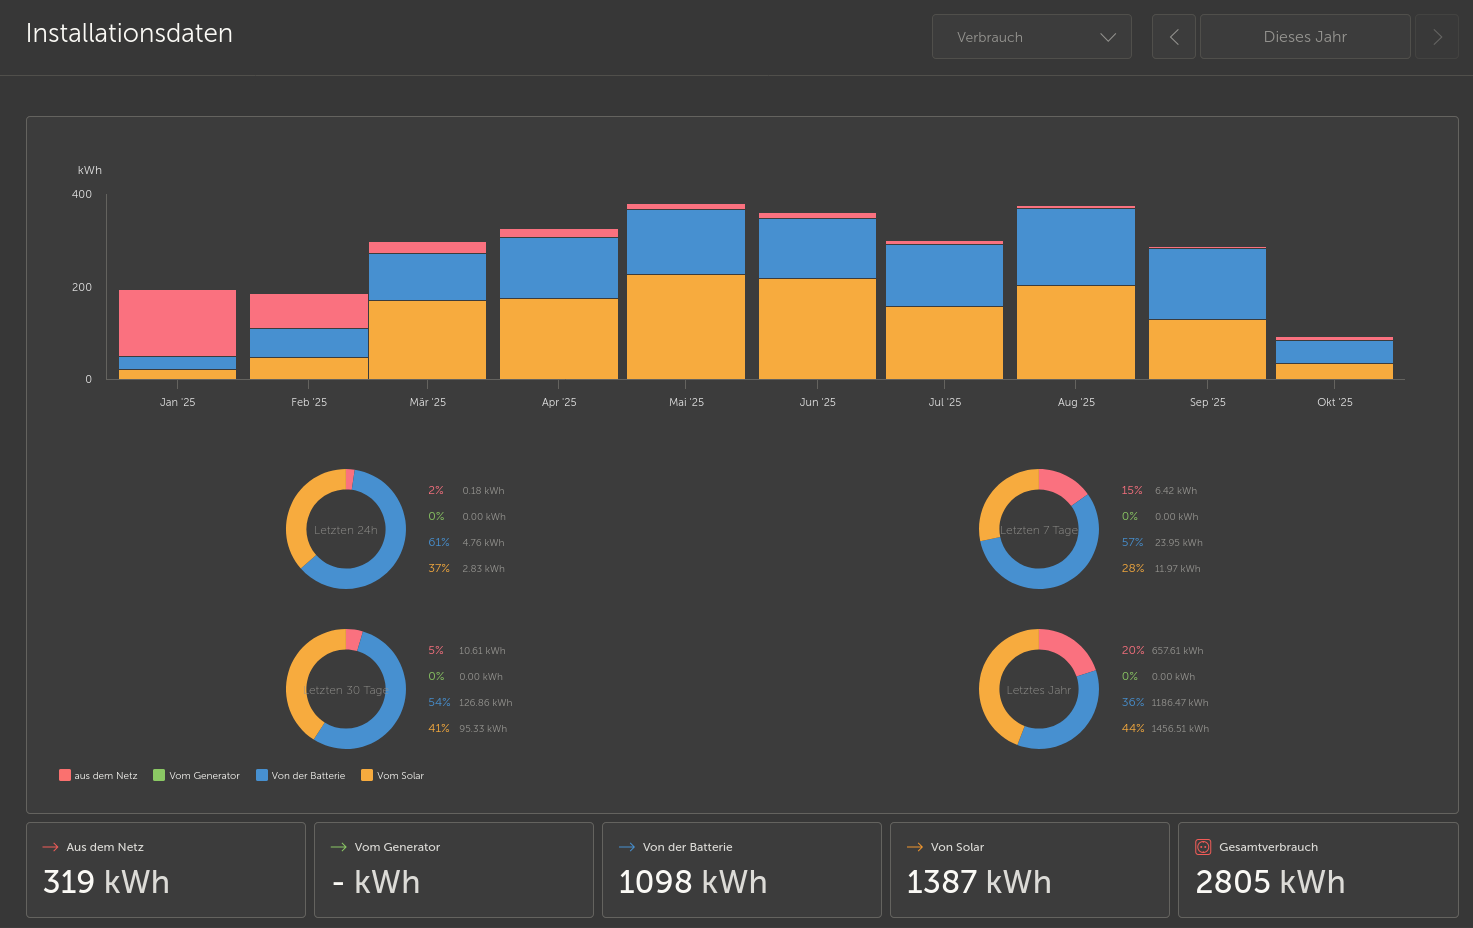Click the red arrow icon on Aus dem Netz card
1473x928 pixels.
[x=48, y=846]
